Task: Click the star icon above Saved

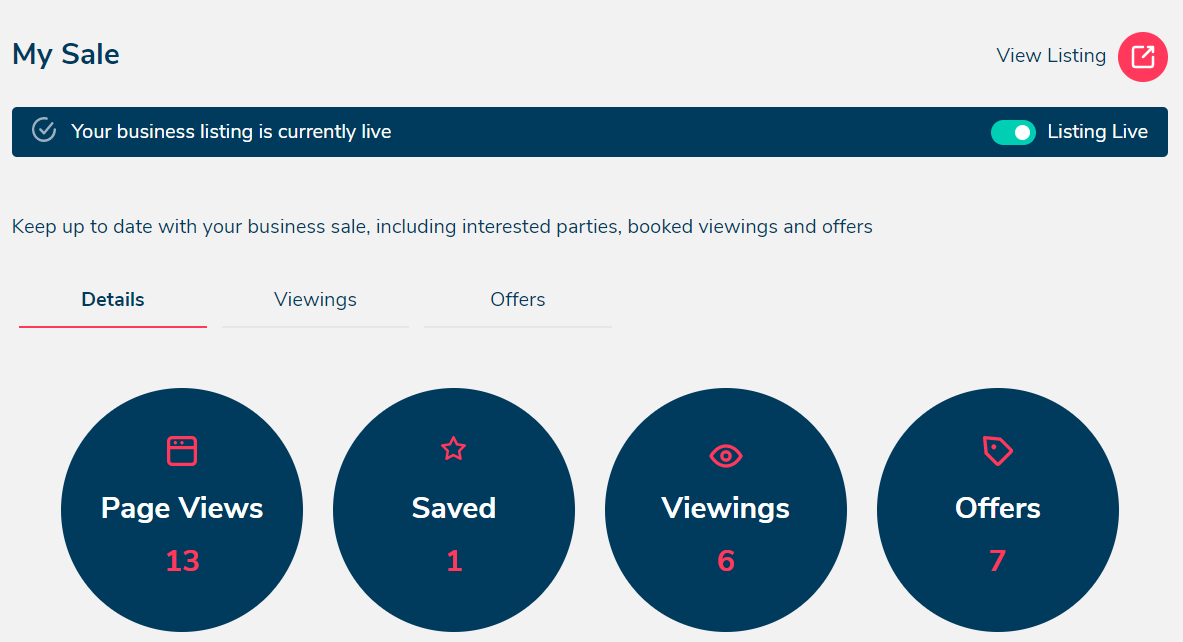Action: click(453, 449)
